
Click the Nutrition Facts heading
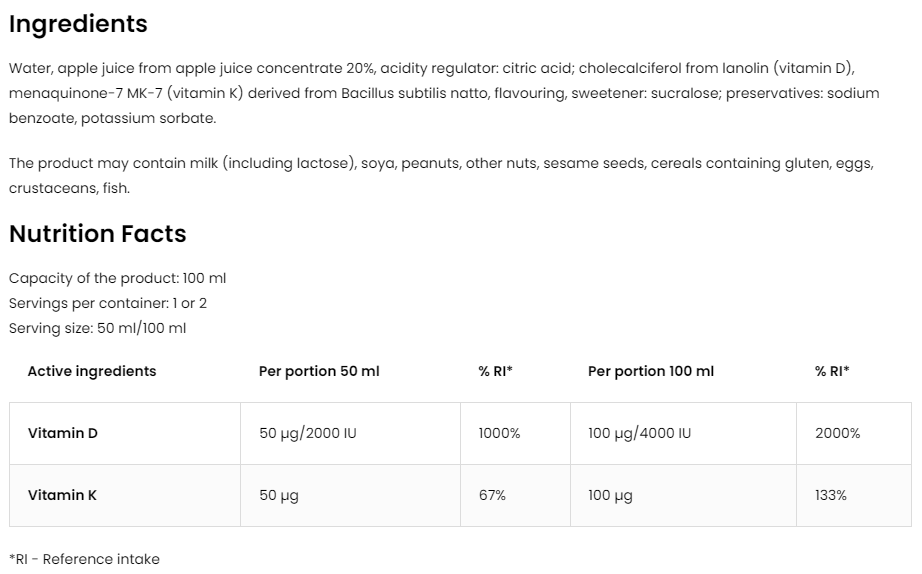click(97, 234)
